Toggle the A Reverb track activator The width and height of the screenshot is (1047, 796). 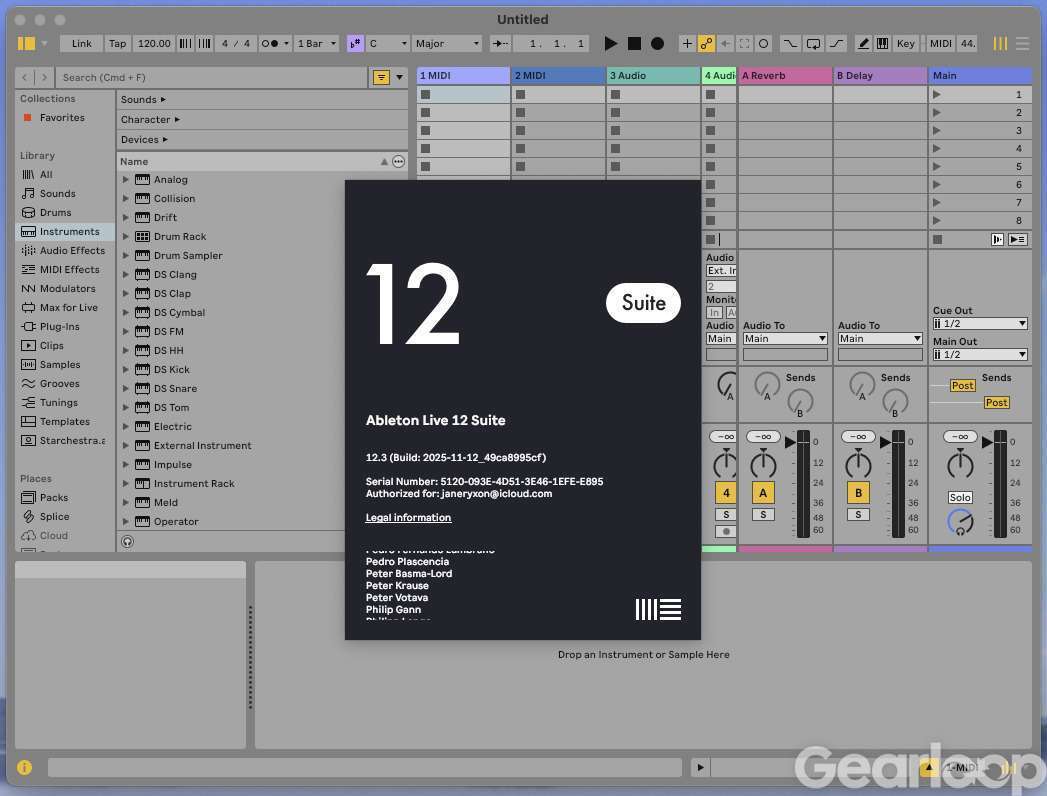pos(763,492)
